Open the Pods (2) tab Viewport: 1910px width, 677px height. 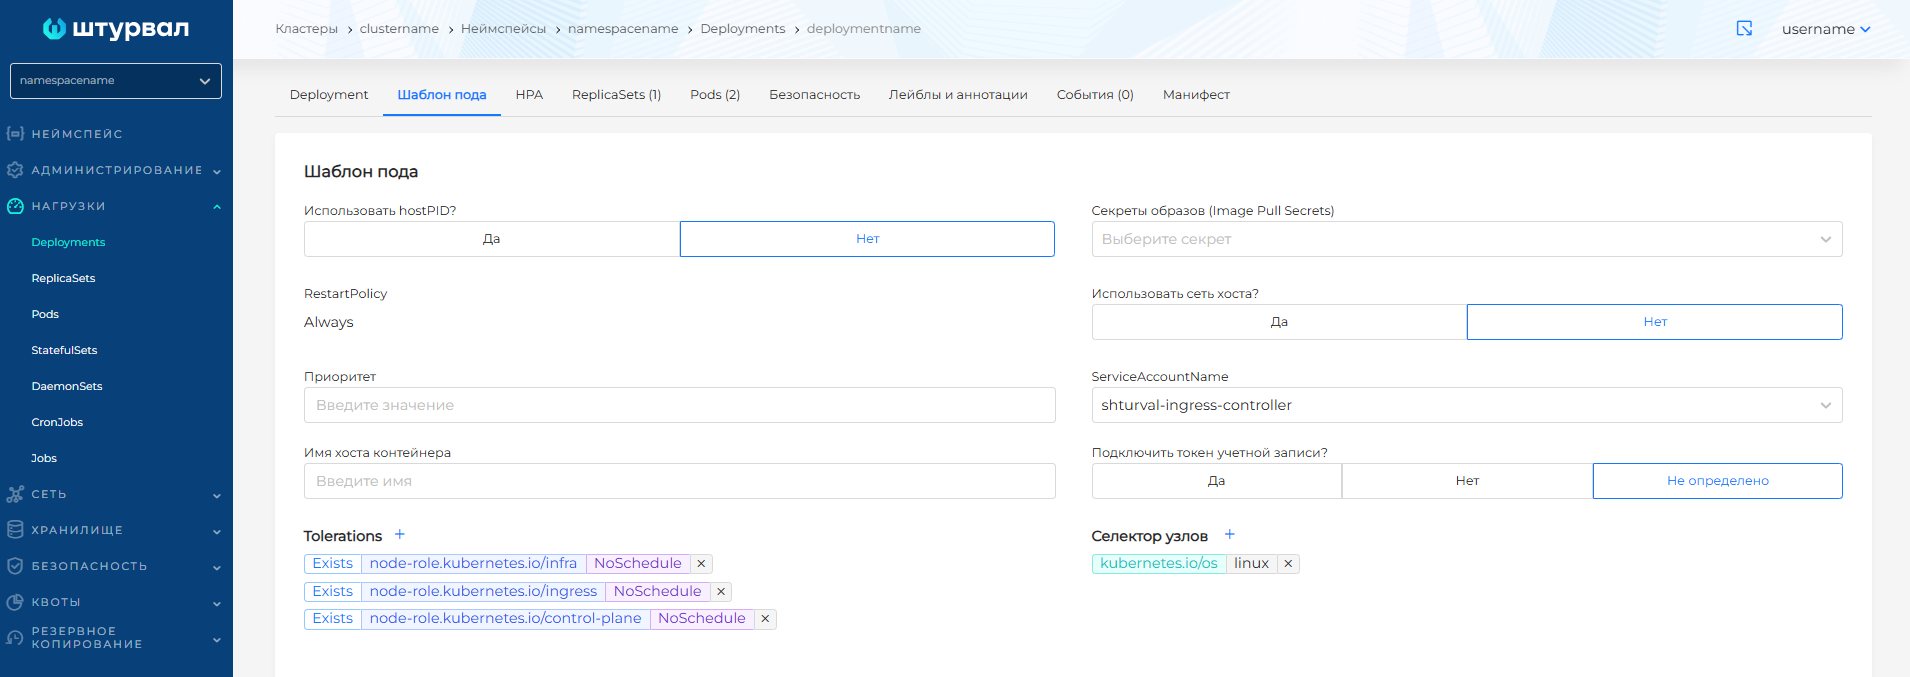(x=714, y=95)
